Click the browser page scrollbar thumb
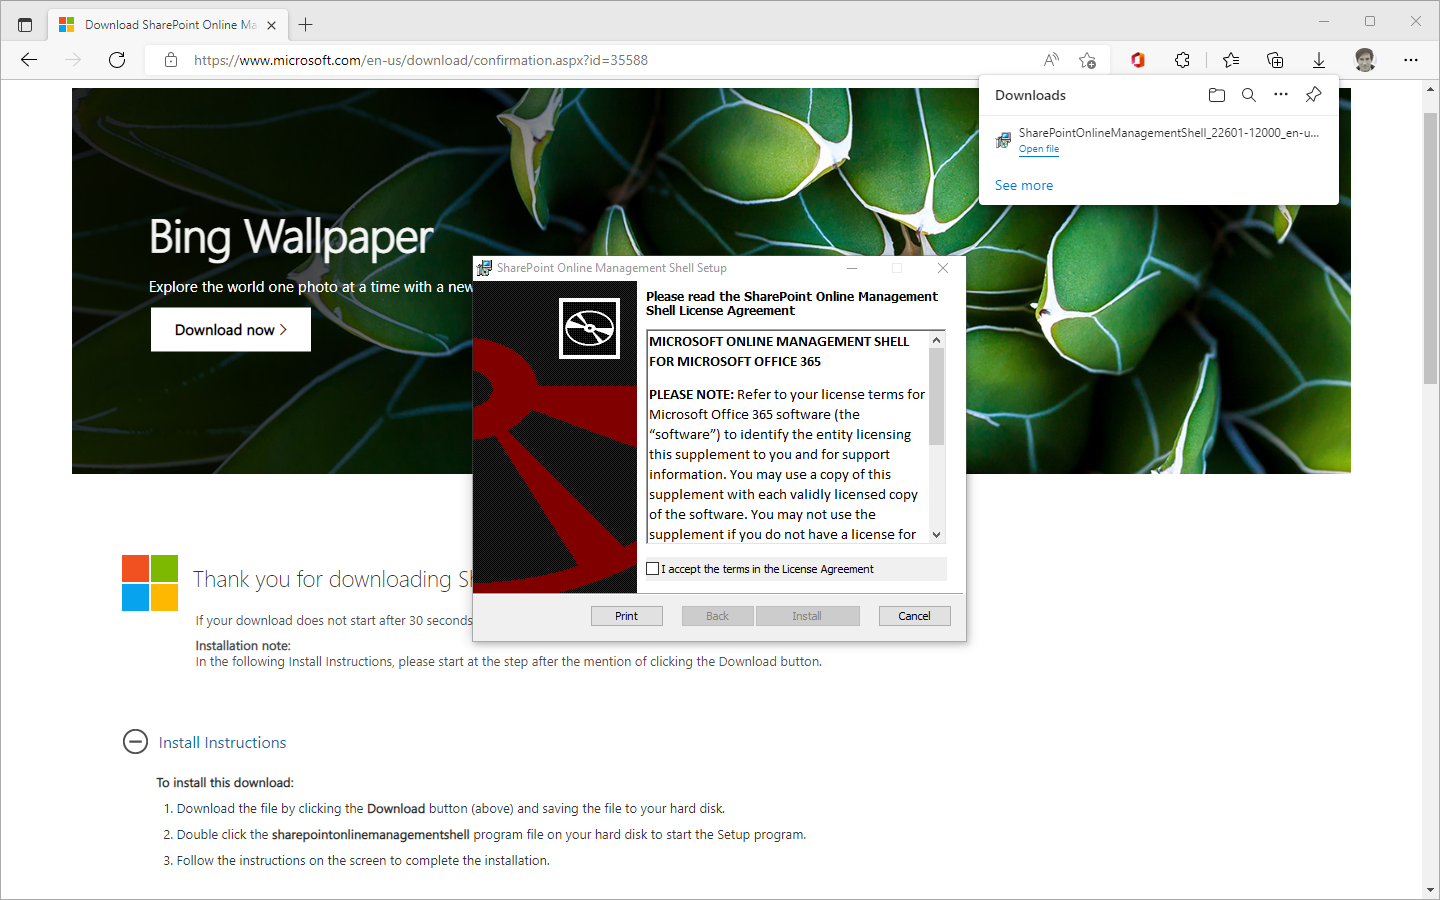This screenshot has width=1440, height=900. click(1430, 248)
